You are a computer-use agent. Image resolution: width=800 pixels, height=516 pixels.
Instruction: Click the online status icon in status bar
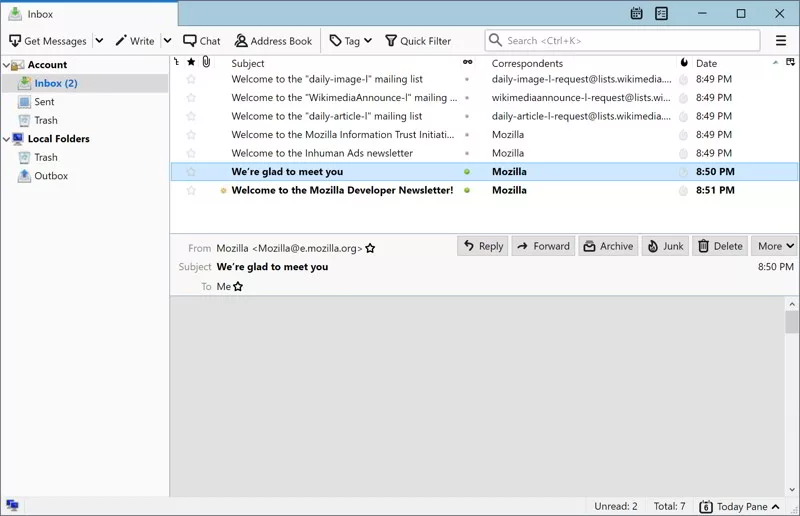click(12, 506)
